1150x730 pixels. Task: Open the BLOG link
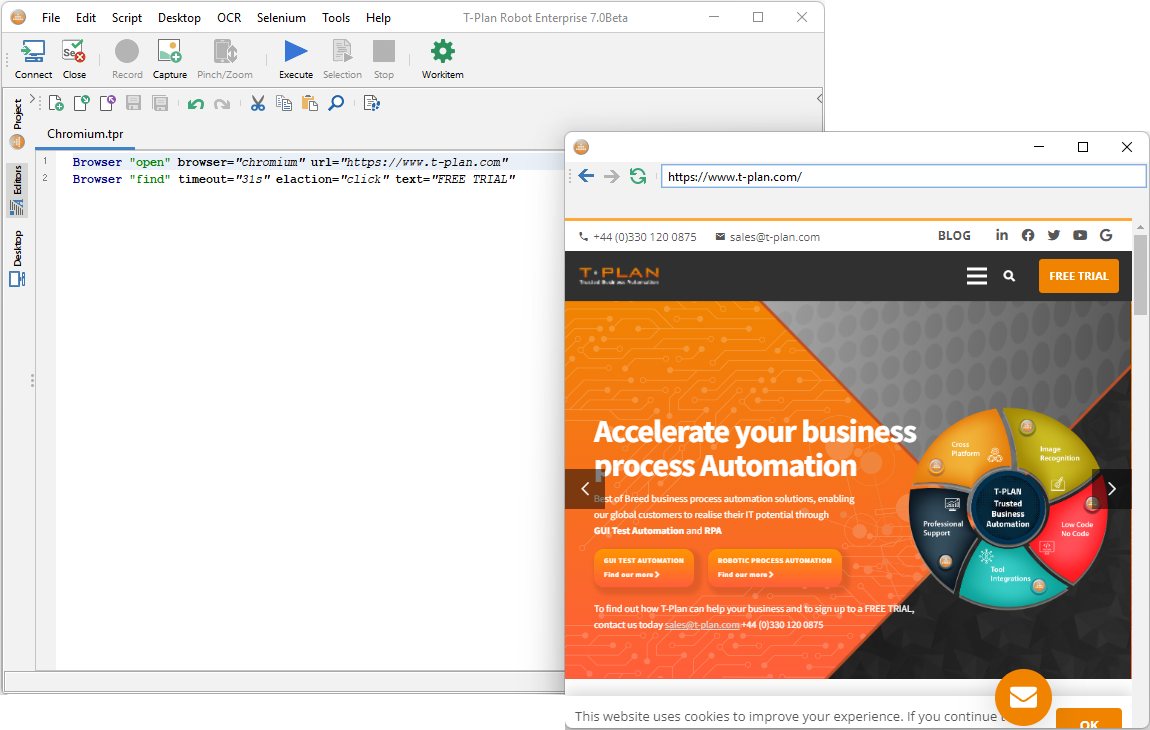[954, 236]
